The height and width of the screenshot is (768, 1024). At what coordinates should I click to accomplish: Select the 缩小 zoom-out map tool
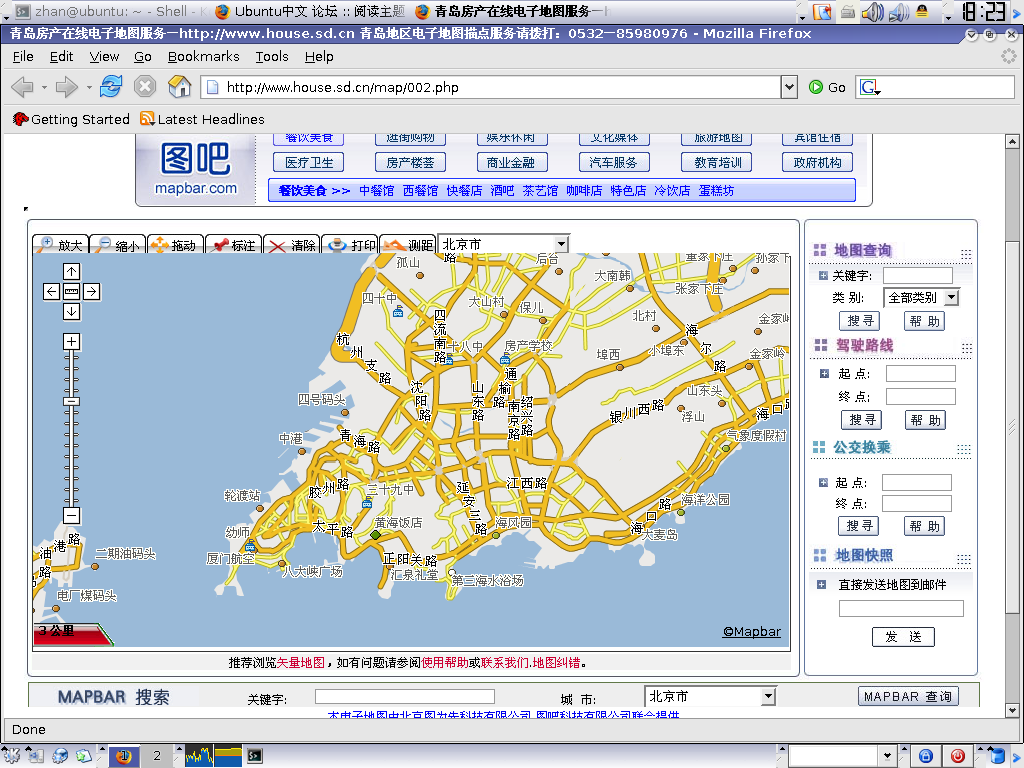pyautogui.click(x=118, y=245)
